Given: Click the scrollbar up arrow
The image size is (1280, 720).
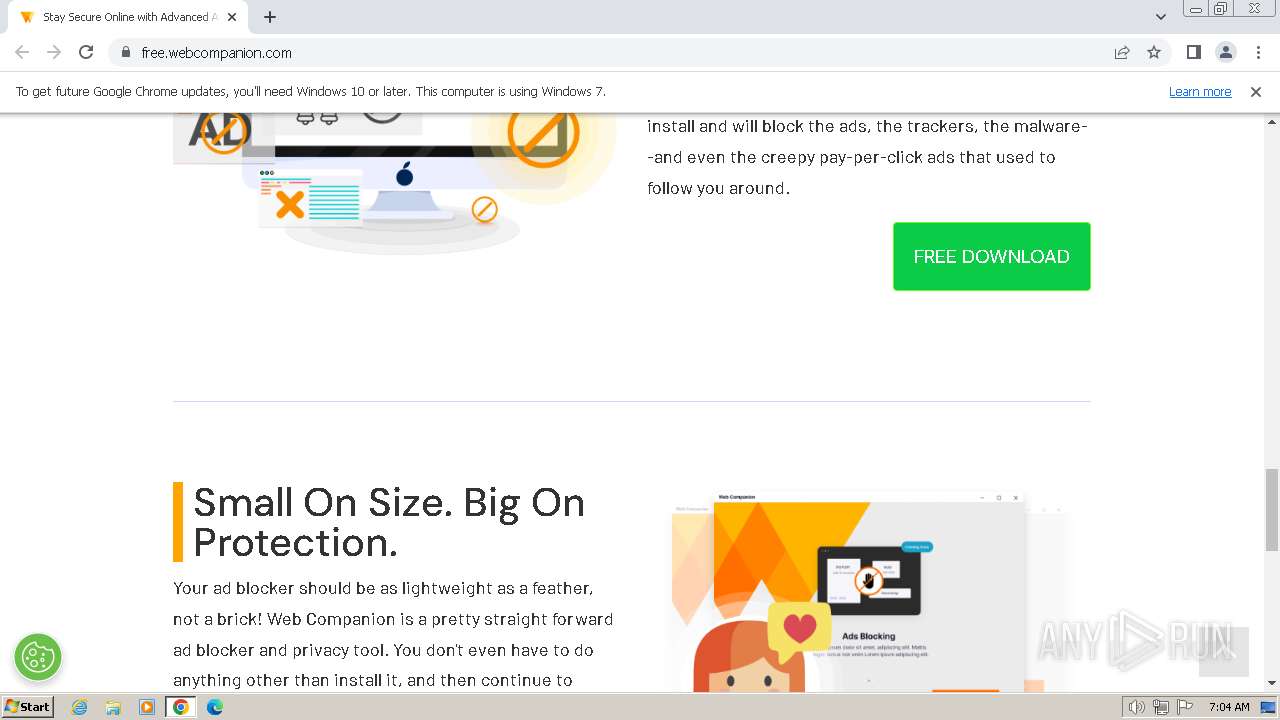Looking at the screenshot, I should point(1272,121).
